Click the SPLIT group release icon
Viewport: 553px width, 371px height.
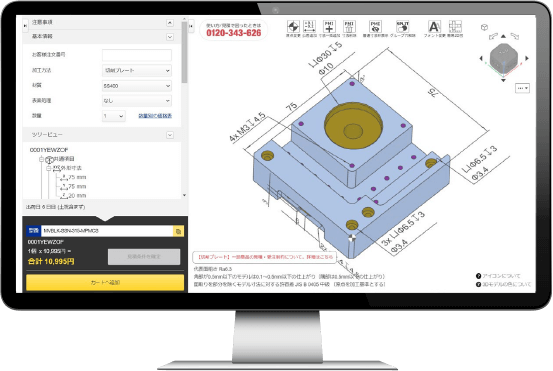pyautogui.click(x=402, y=27)
